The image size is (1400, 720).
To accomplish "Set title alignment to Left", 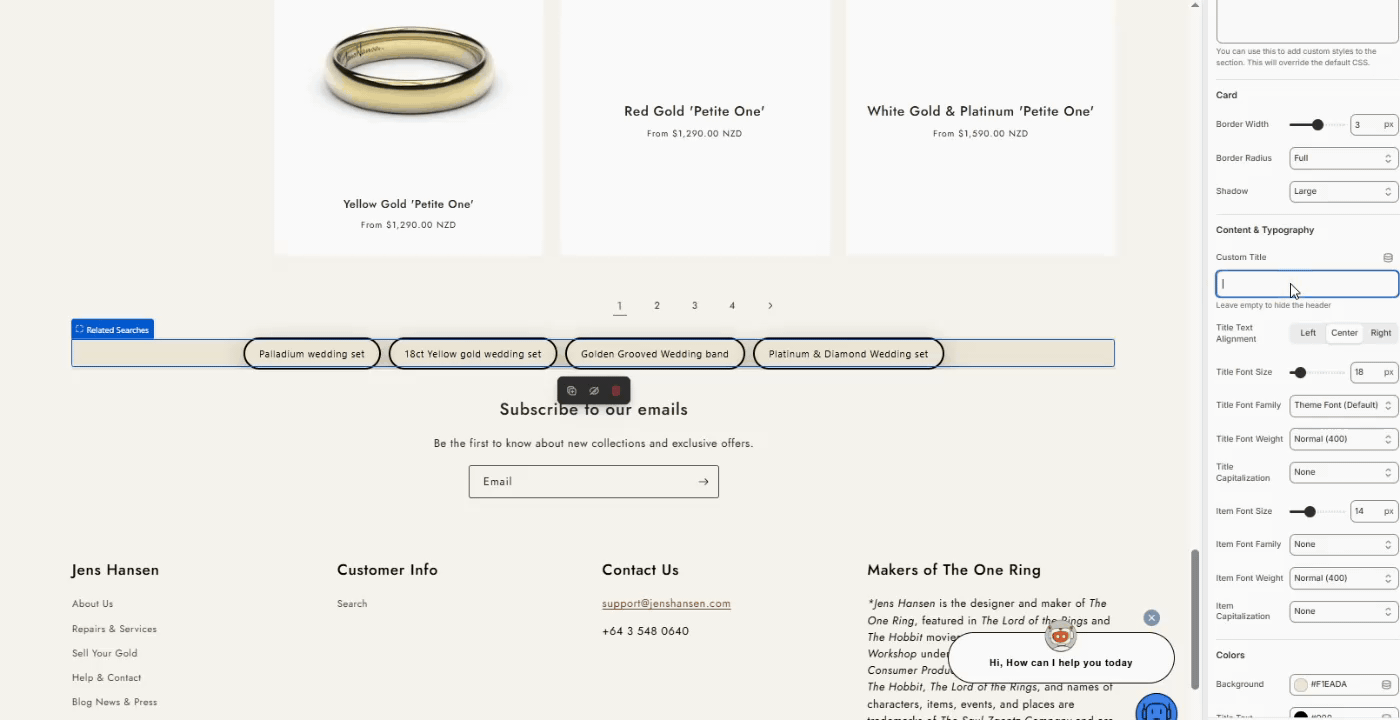I will tap(1308, 333).
